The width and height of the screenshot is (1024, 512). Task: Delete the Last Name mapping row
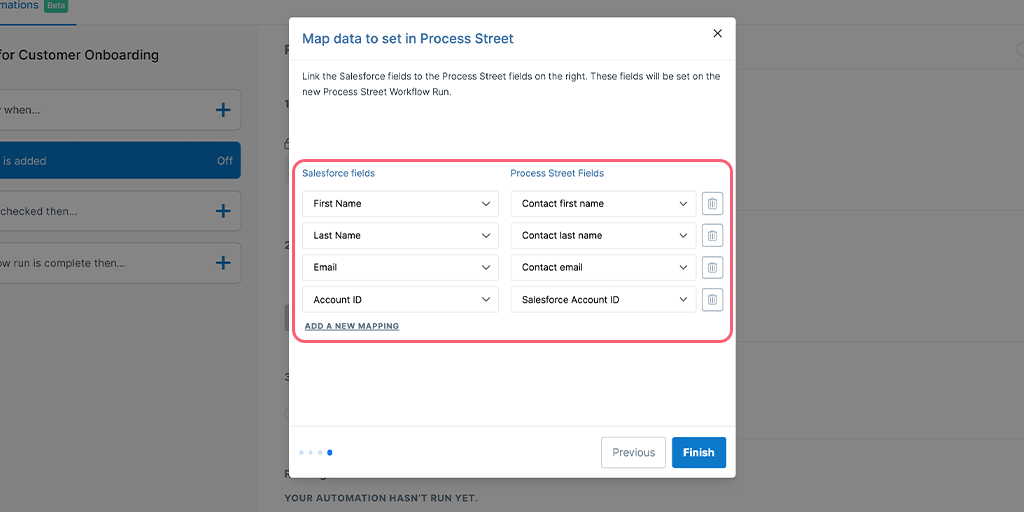coord(712,236)
